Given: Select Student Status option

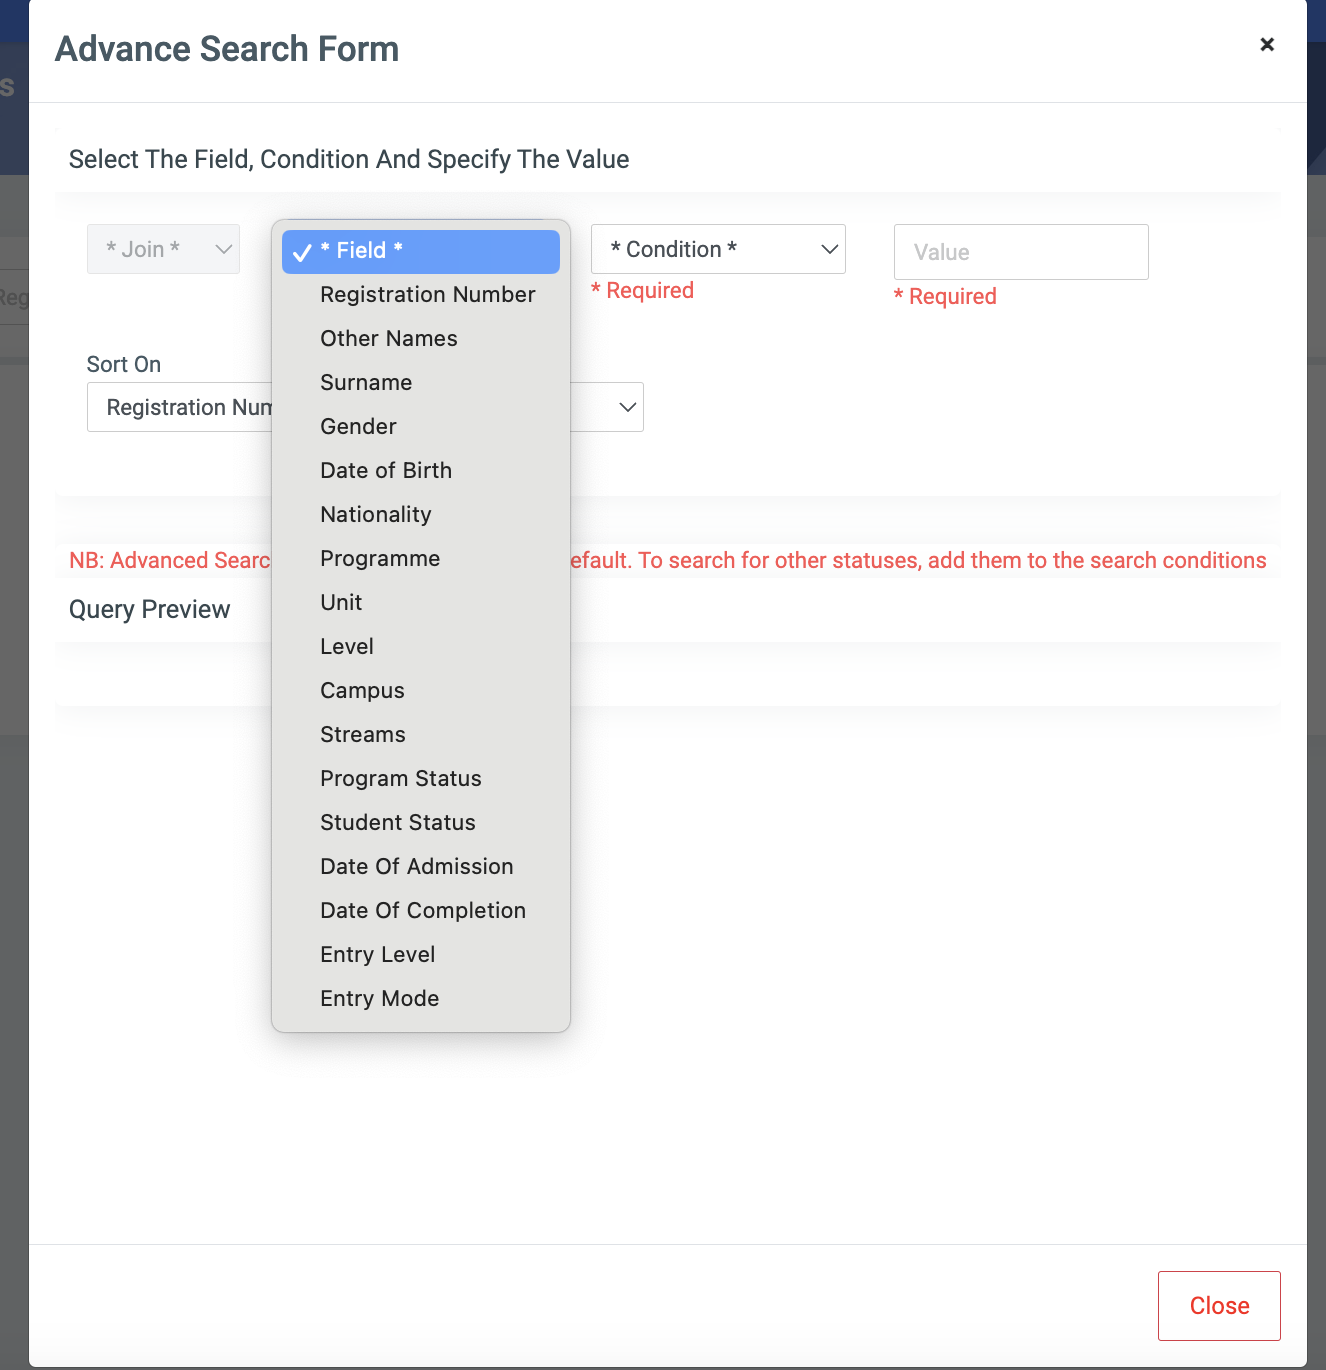Looking at the screenshot, I should (421, 823).
